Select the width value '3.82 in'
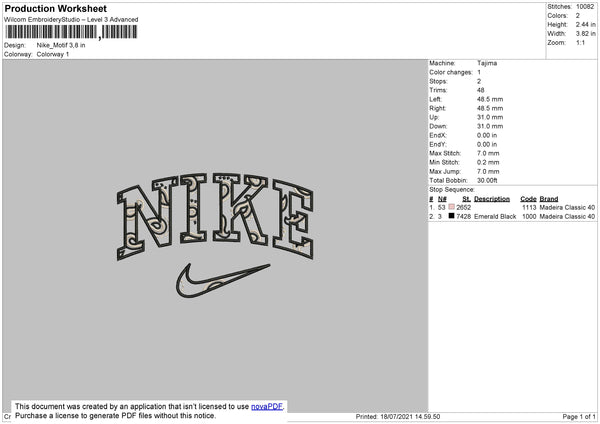 [x=585, y=34]
